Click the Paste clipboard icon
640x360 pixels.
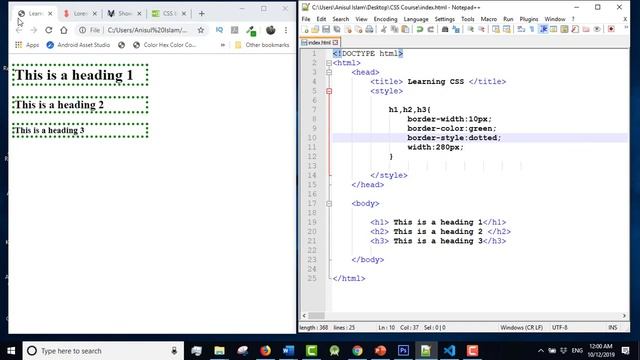(405, 29)
